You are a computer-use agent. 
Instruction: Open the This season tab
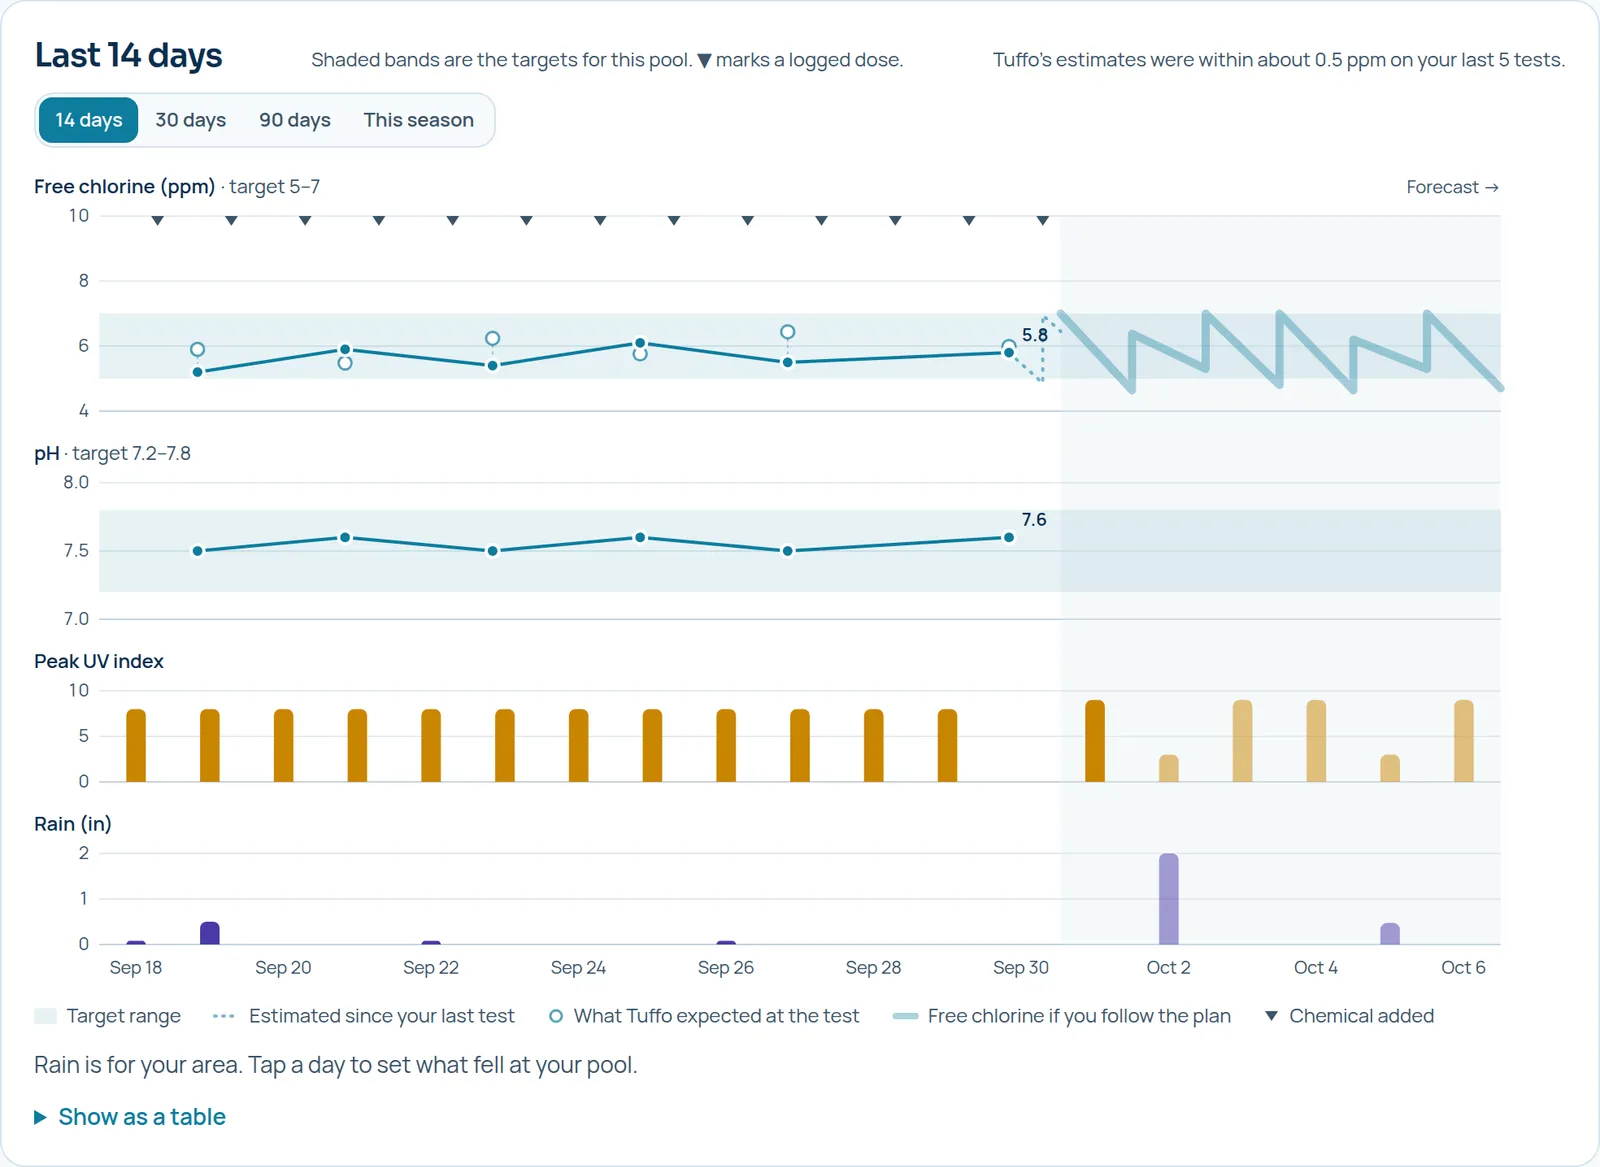click(x=418, y=120)
